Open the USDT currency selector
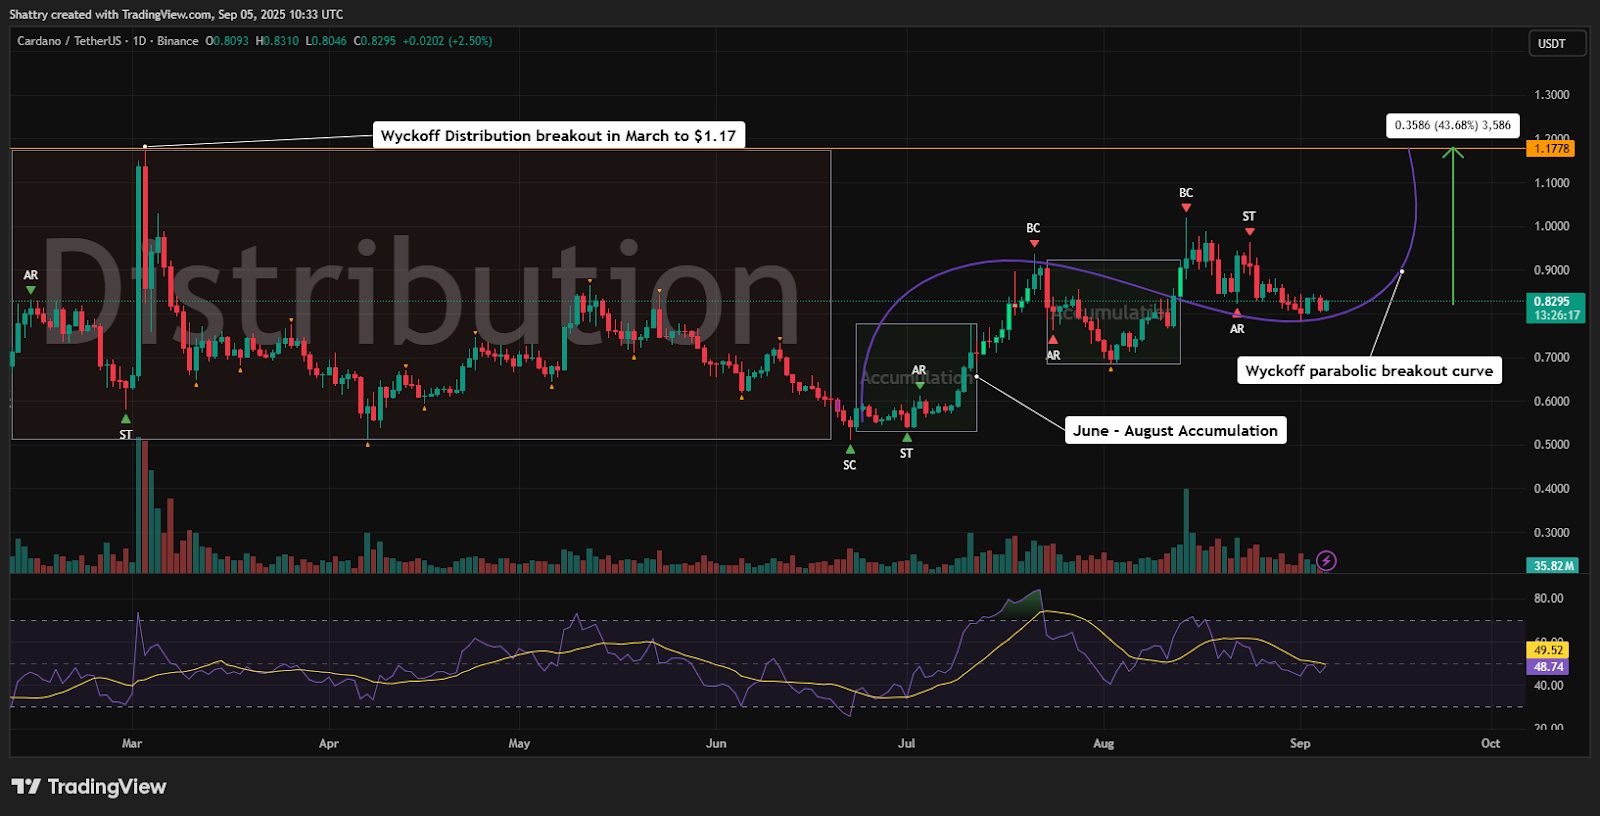This screenshot has width=1600, height=816. (1556, 44)
